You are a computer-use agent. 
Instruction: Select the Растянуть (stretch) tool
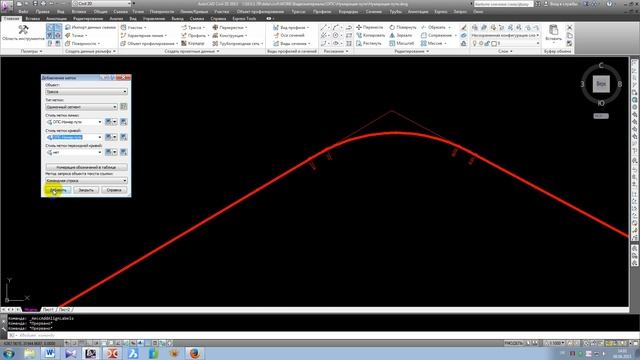point(369,43)
